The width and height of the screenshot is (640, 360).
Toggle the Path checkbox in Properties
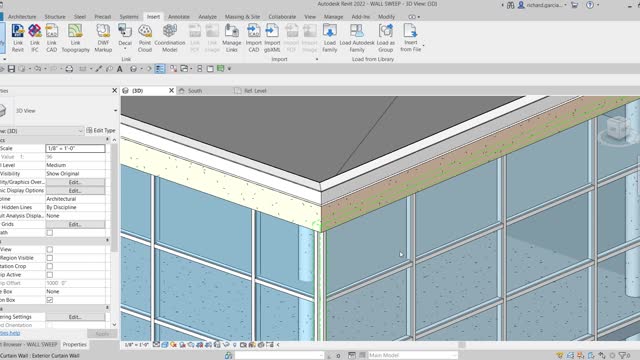point(49,233)
